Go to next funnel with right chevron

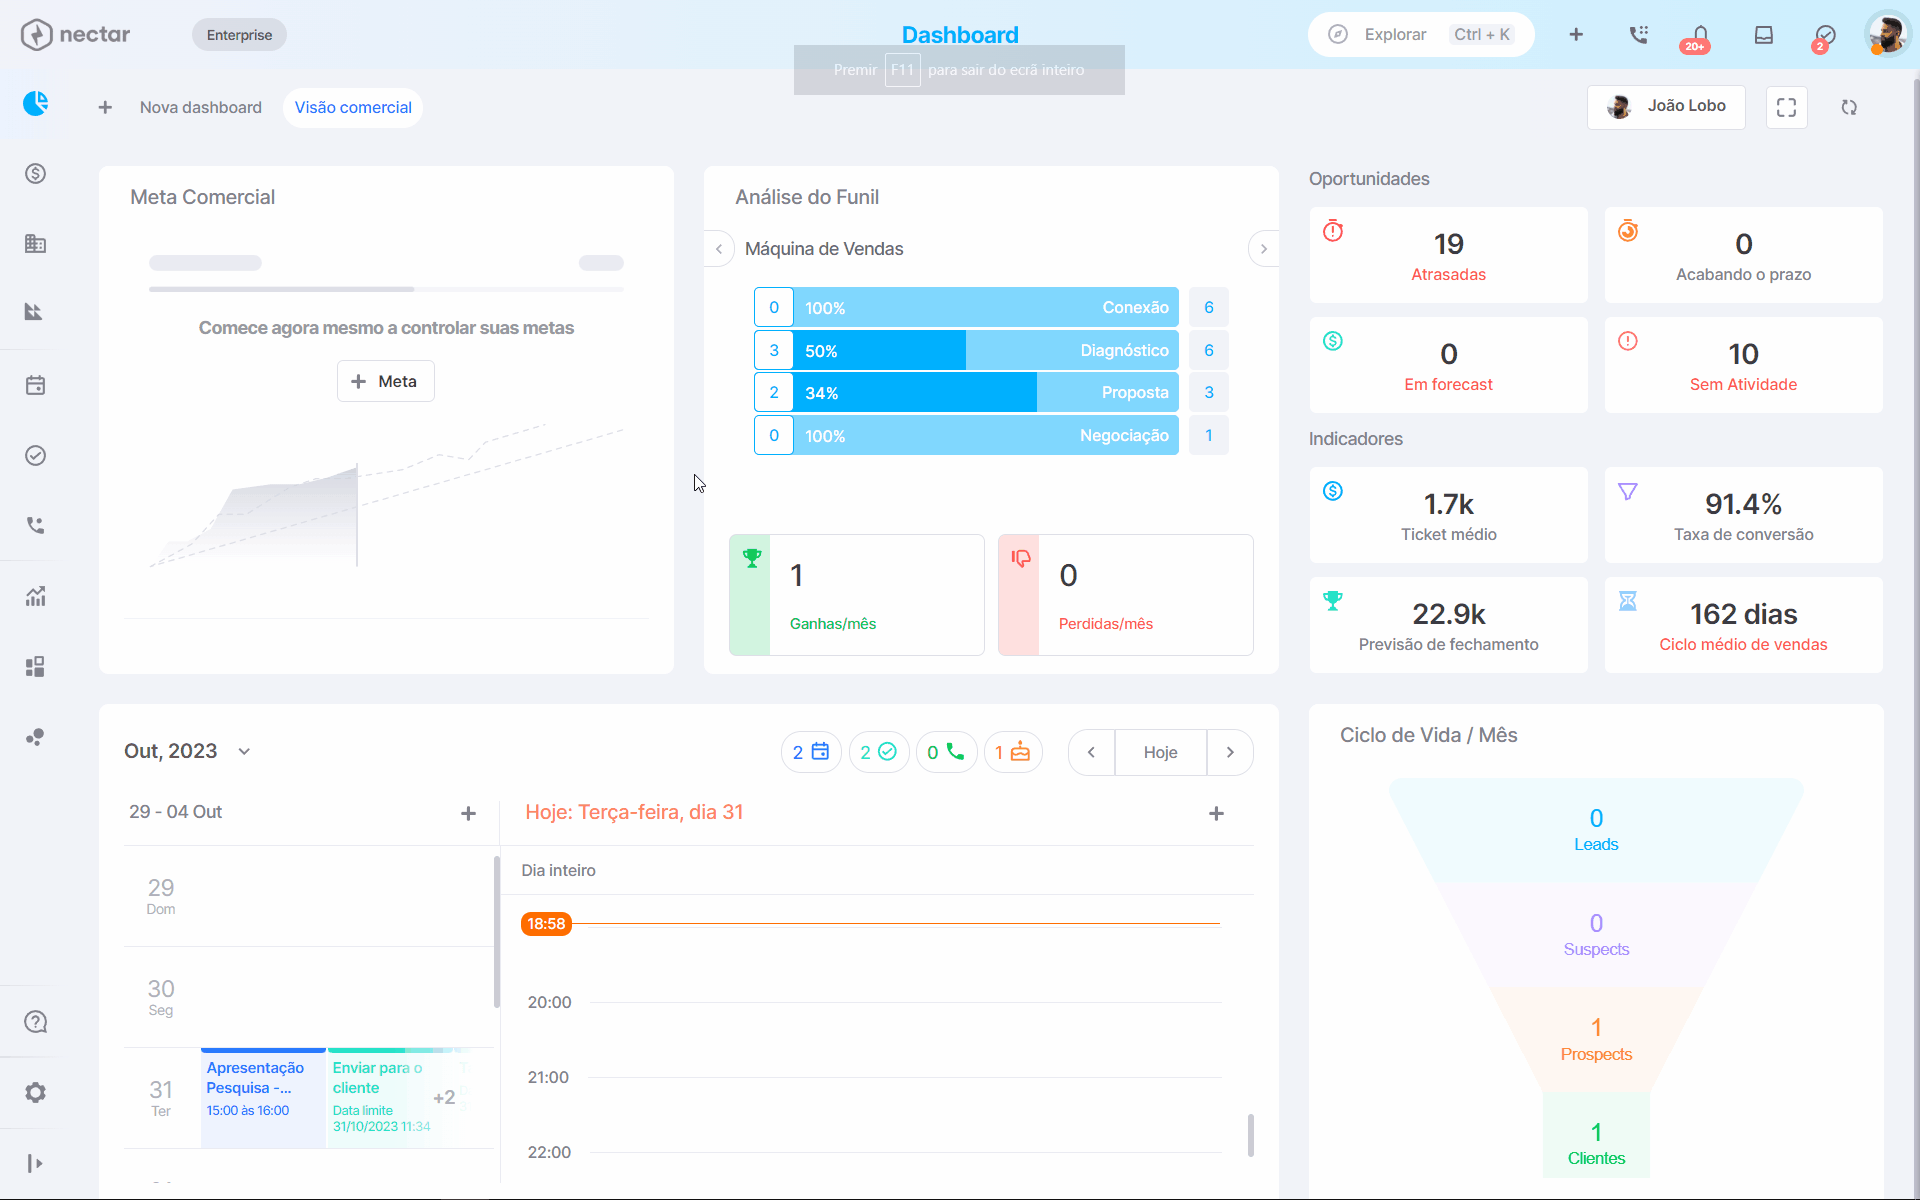click(1263, 248)
